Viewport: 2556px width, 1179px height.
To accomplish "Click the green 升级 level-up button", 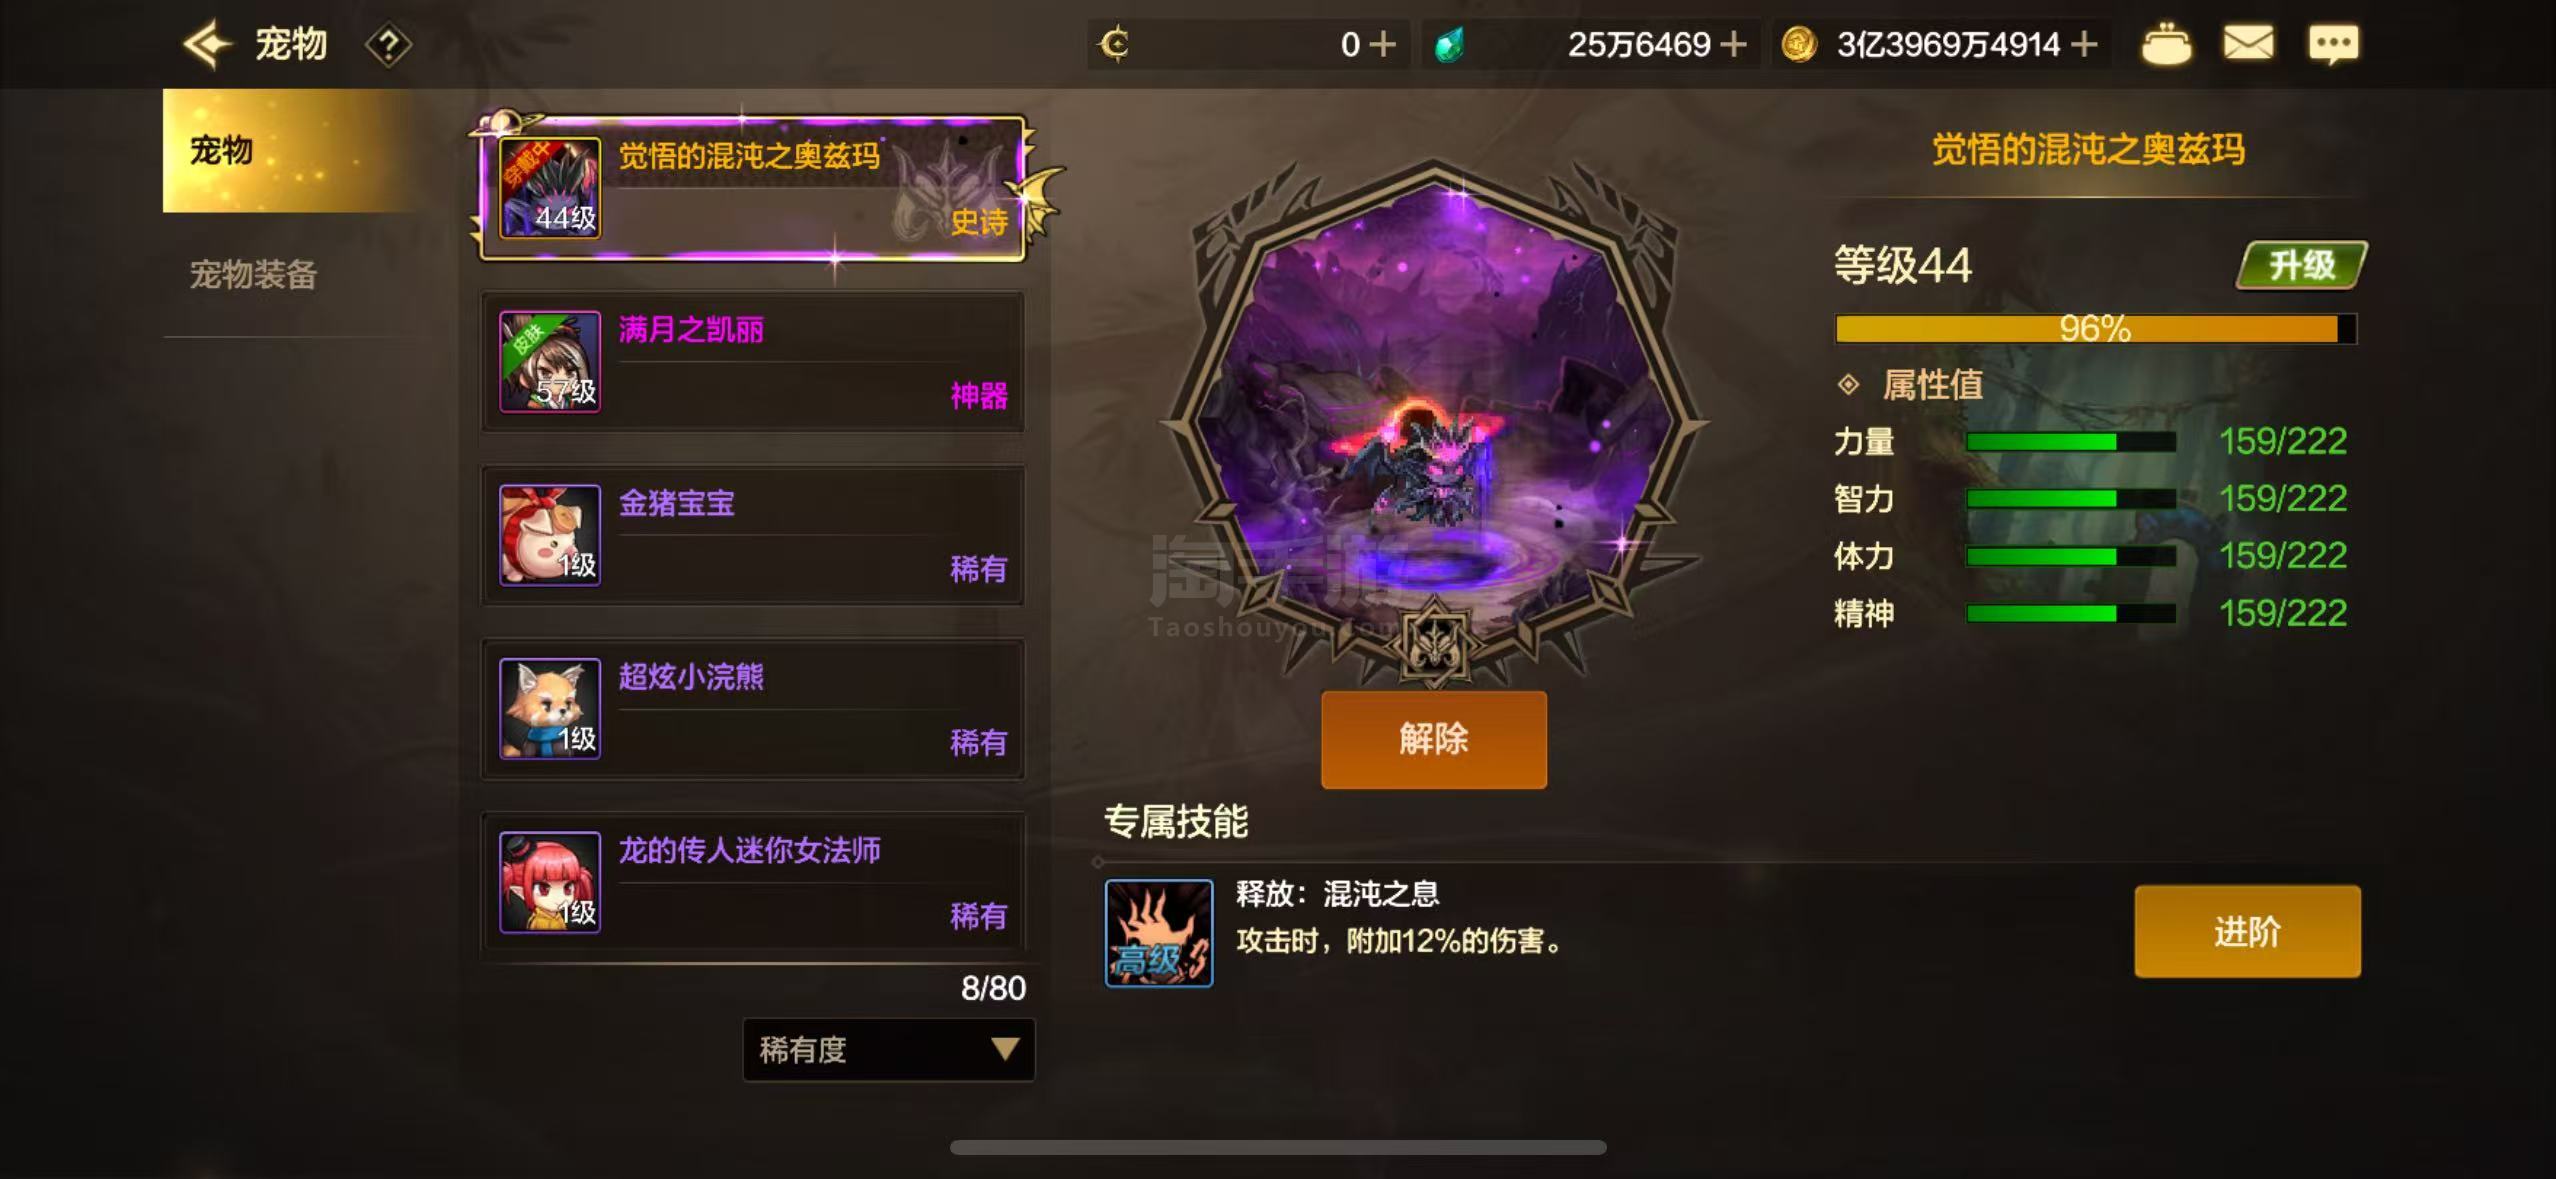I will [2301, 265].
